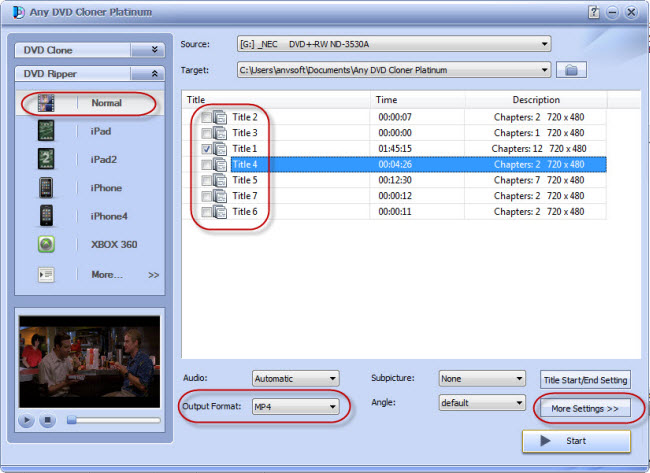Screen dimensions: 650x473
Task: Open Title Start/End Setting
Action: click(x=585, y=380)
